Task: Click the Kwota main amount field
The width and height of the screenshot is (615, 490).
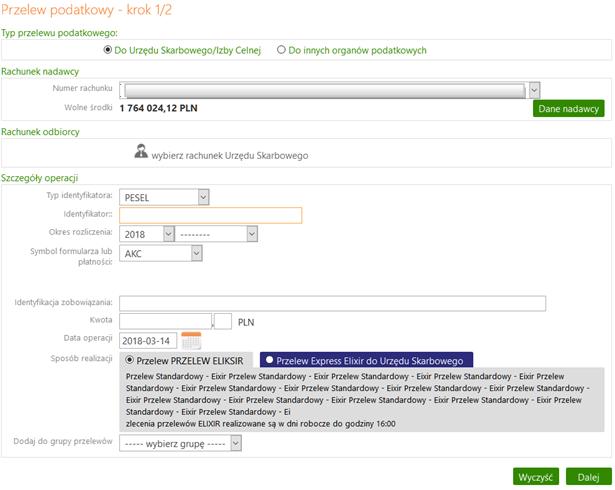Action: coord(166,321)
